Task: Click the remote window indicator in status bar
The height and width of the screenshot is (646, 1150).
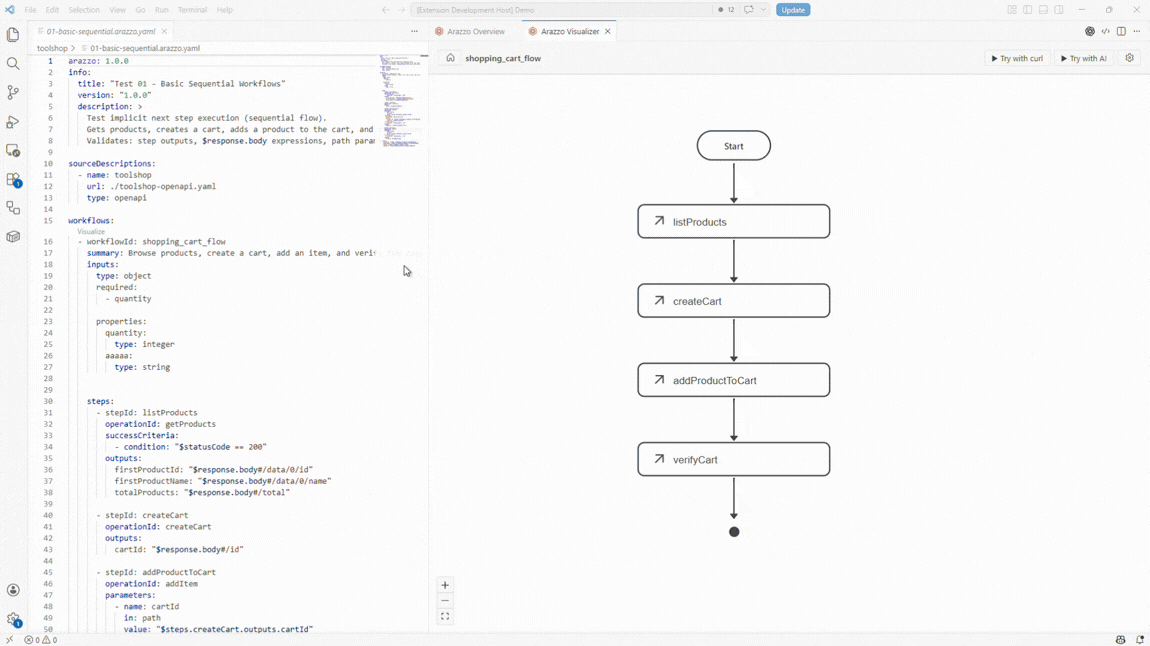Action: tap(9, 640)
